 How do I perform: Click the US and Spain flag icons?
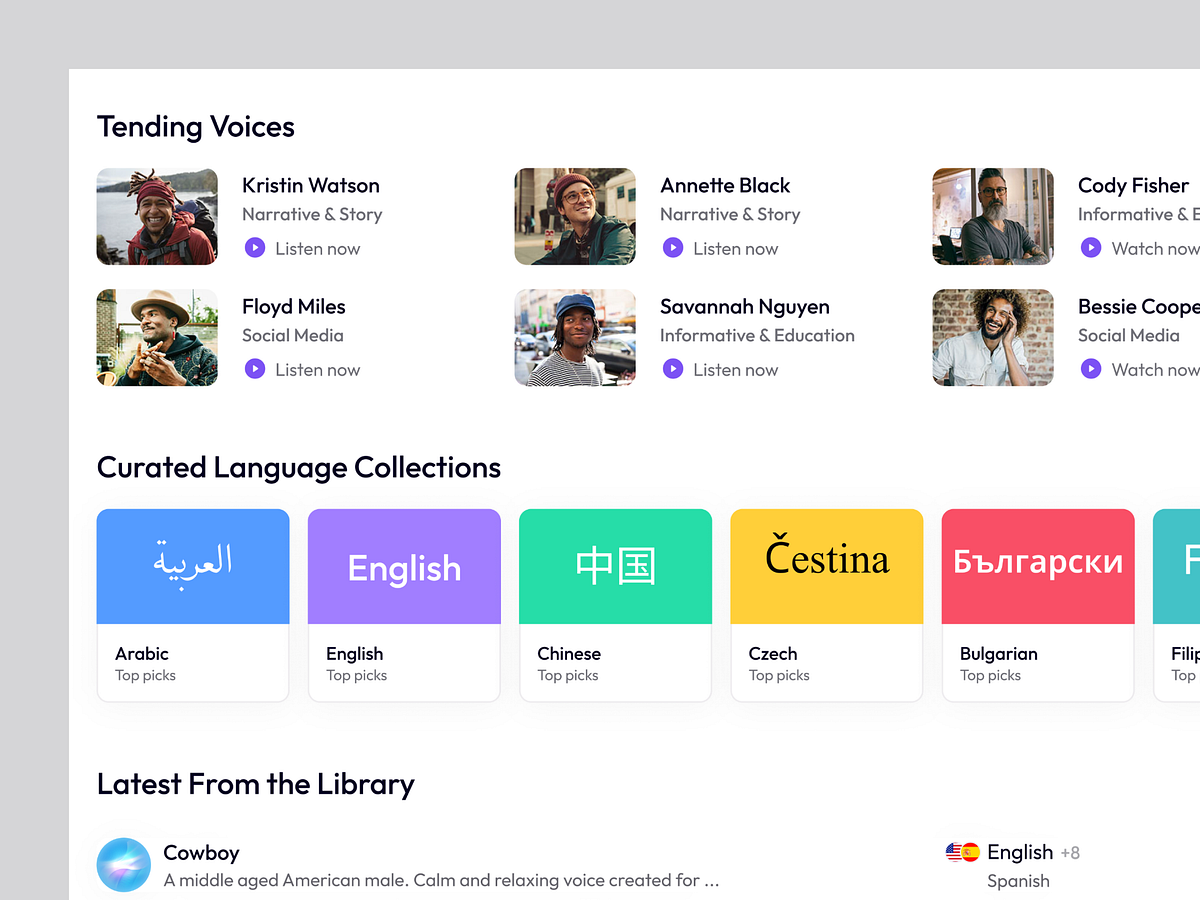pyautogui.click(x=962, y=852)
